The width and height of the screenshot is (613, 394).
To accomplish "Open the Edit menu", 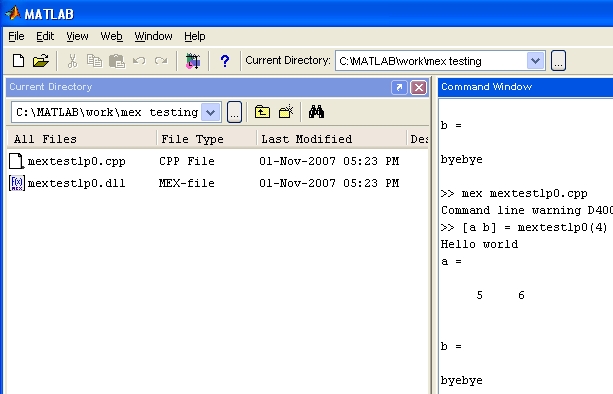I will pyautogui.click(x=45, y=36).
